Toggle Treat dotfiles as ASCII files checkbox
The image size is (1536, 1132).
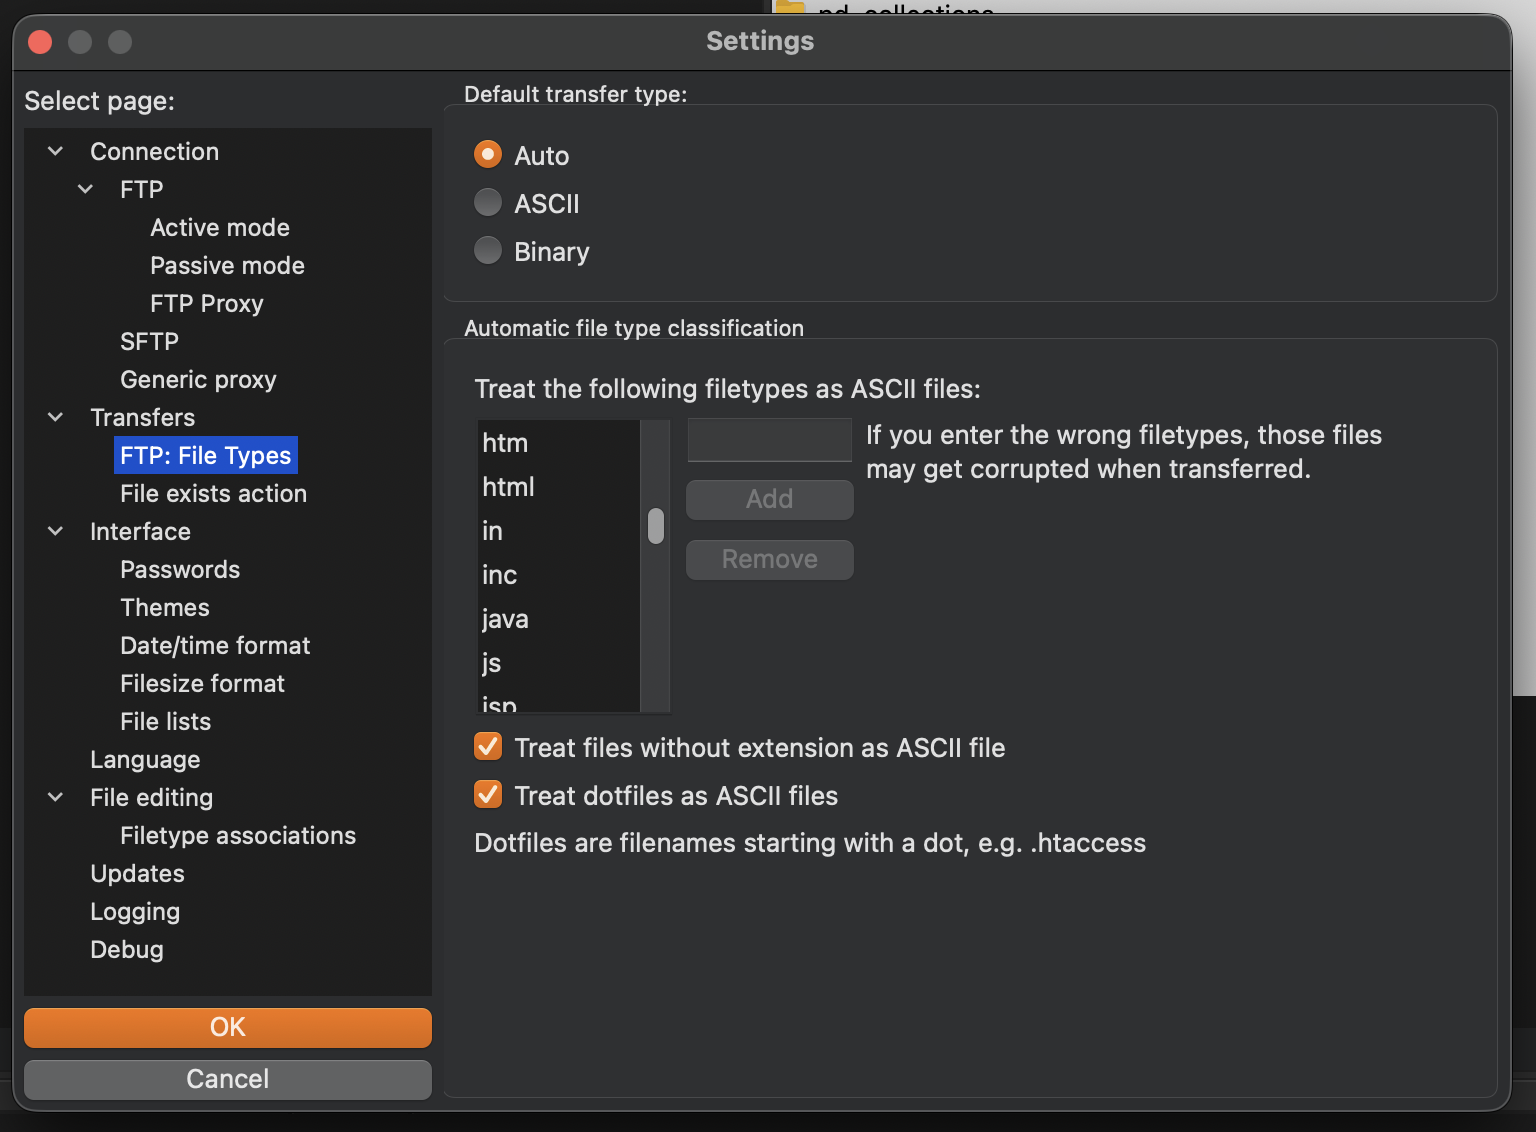pyautogui.click(x=488, y=795)
